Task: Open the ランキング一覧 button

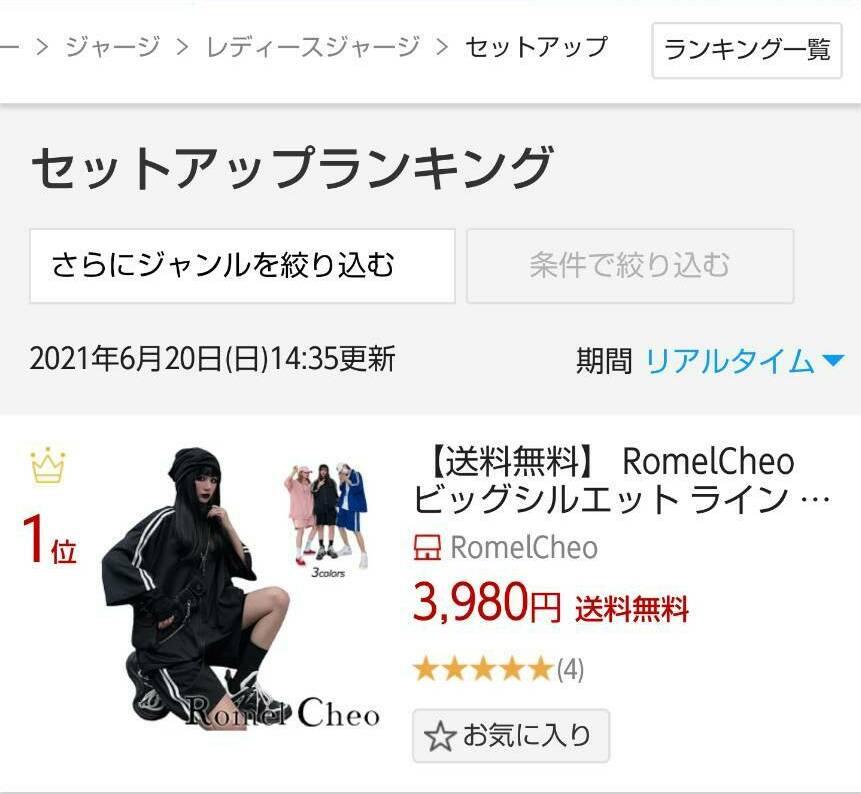Action: coord(747,50)
